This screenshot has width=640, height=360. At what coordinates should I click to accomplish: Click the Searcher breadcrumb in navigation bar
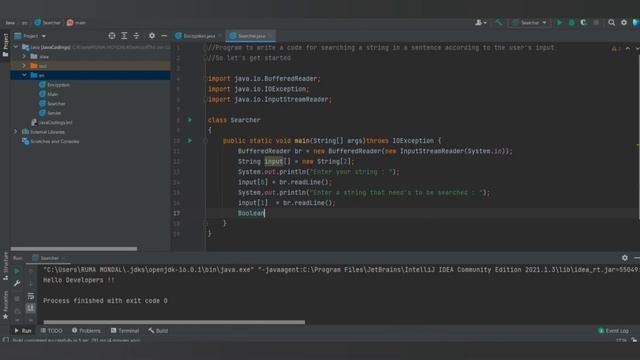click(48, 22)
